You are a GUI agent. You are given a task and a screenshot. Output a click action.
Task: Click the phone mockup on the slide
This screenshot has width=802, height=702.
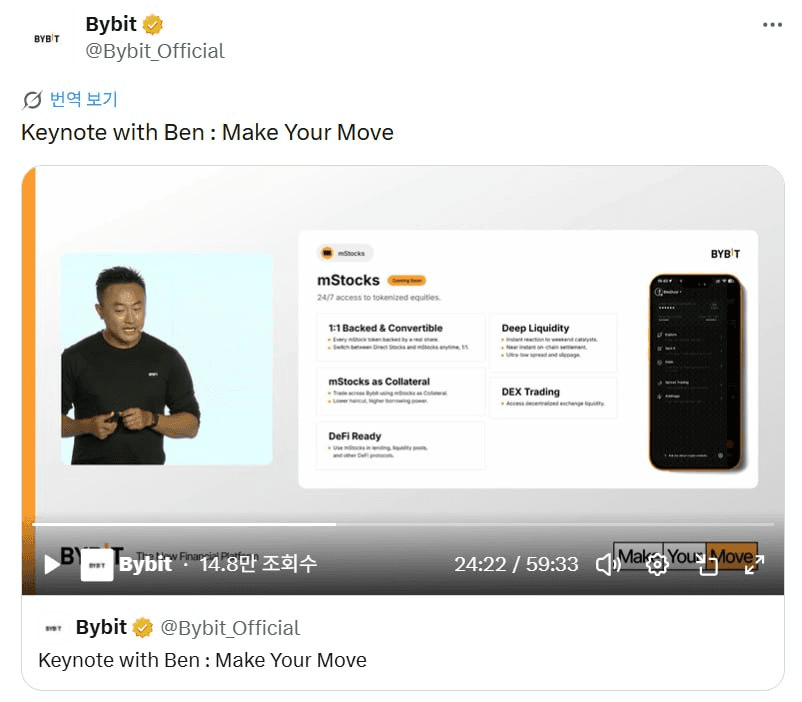[695, 372]
